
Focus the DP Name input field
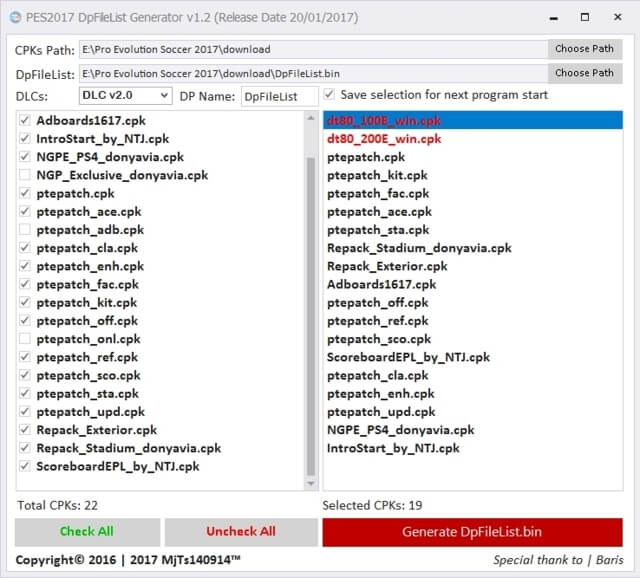[x=280, y=96]
